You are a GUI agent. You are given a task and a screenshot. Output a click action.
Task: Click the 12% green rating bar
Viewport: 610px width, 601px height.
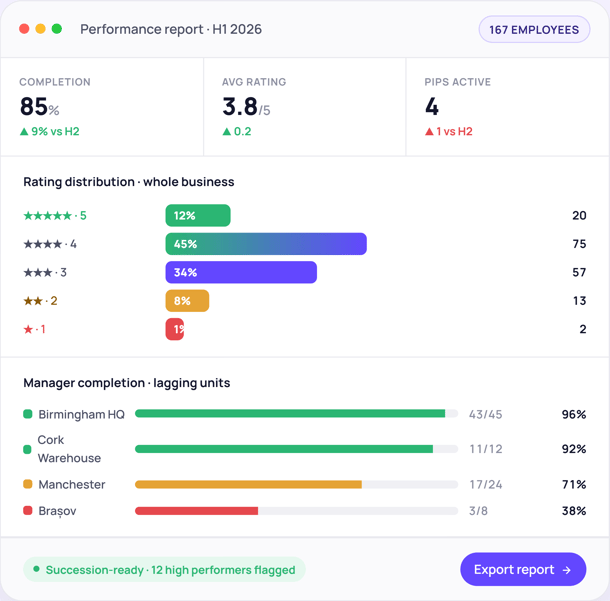[x=198, y=215]
